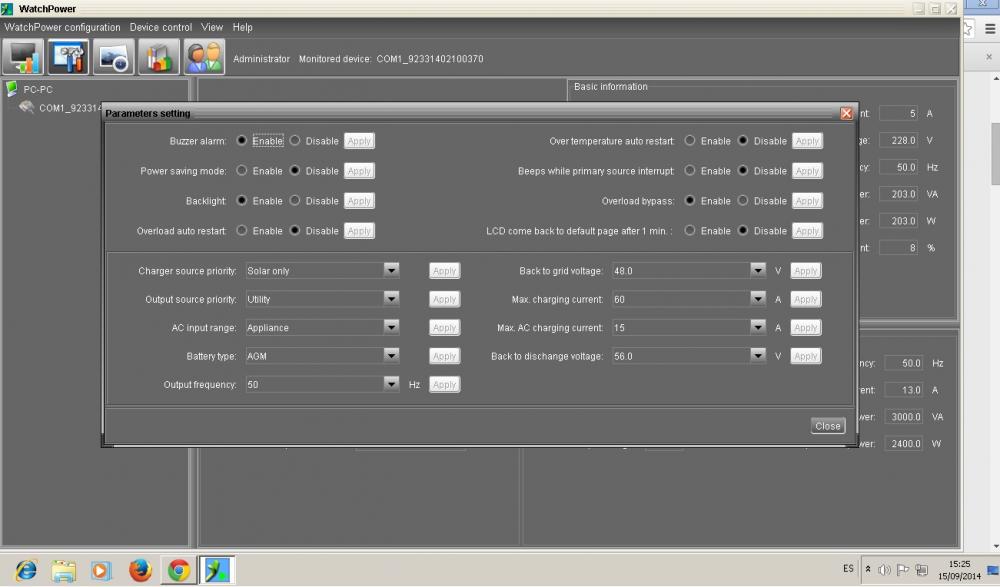Enable Beeps while primary source interrupt
The height and width of the screenshot is (587, 1000).
(x=690, y=170)
